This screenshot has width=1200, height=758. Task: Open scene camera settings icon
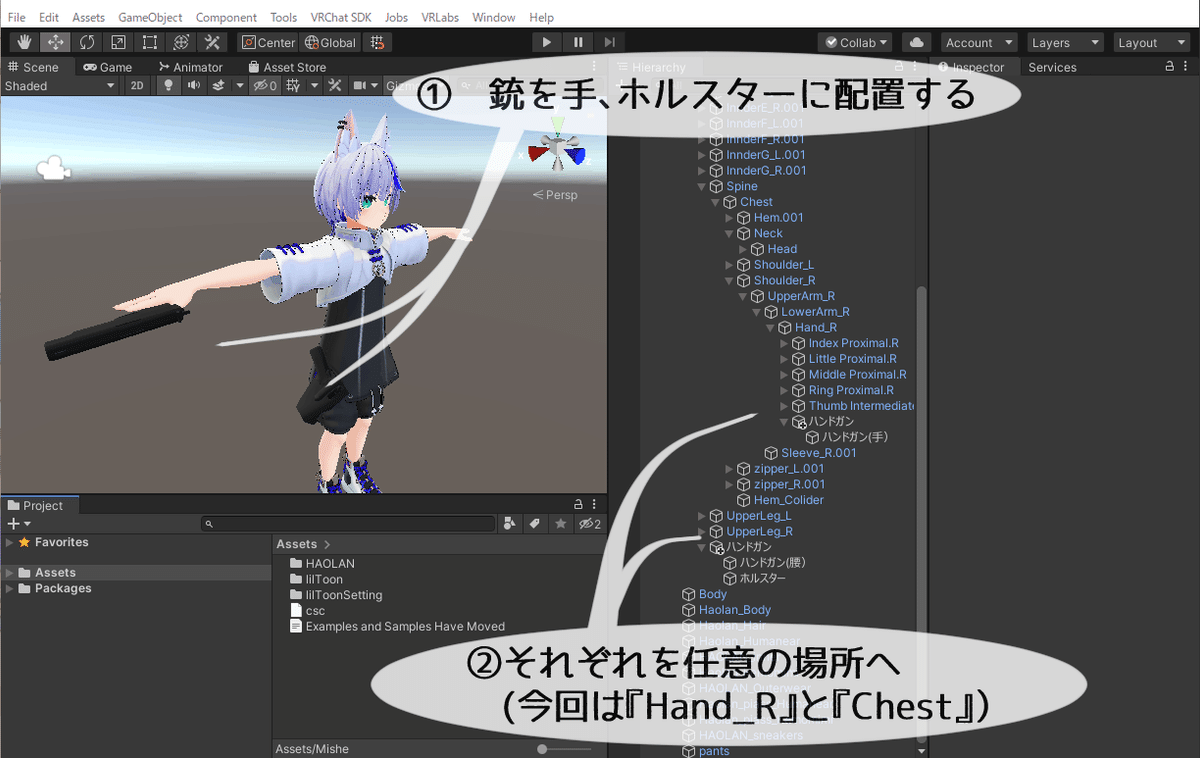coord(360,85)
